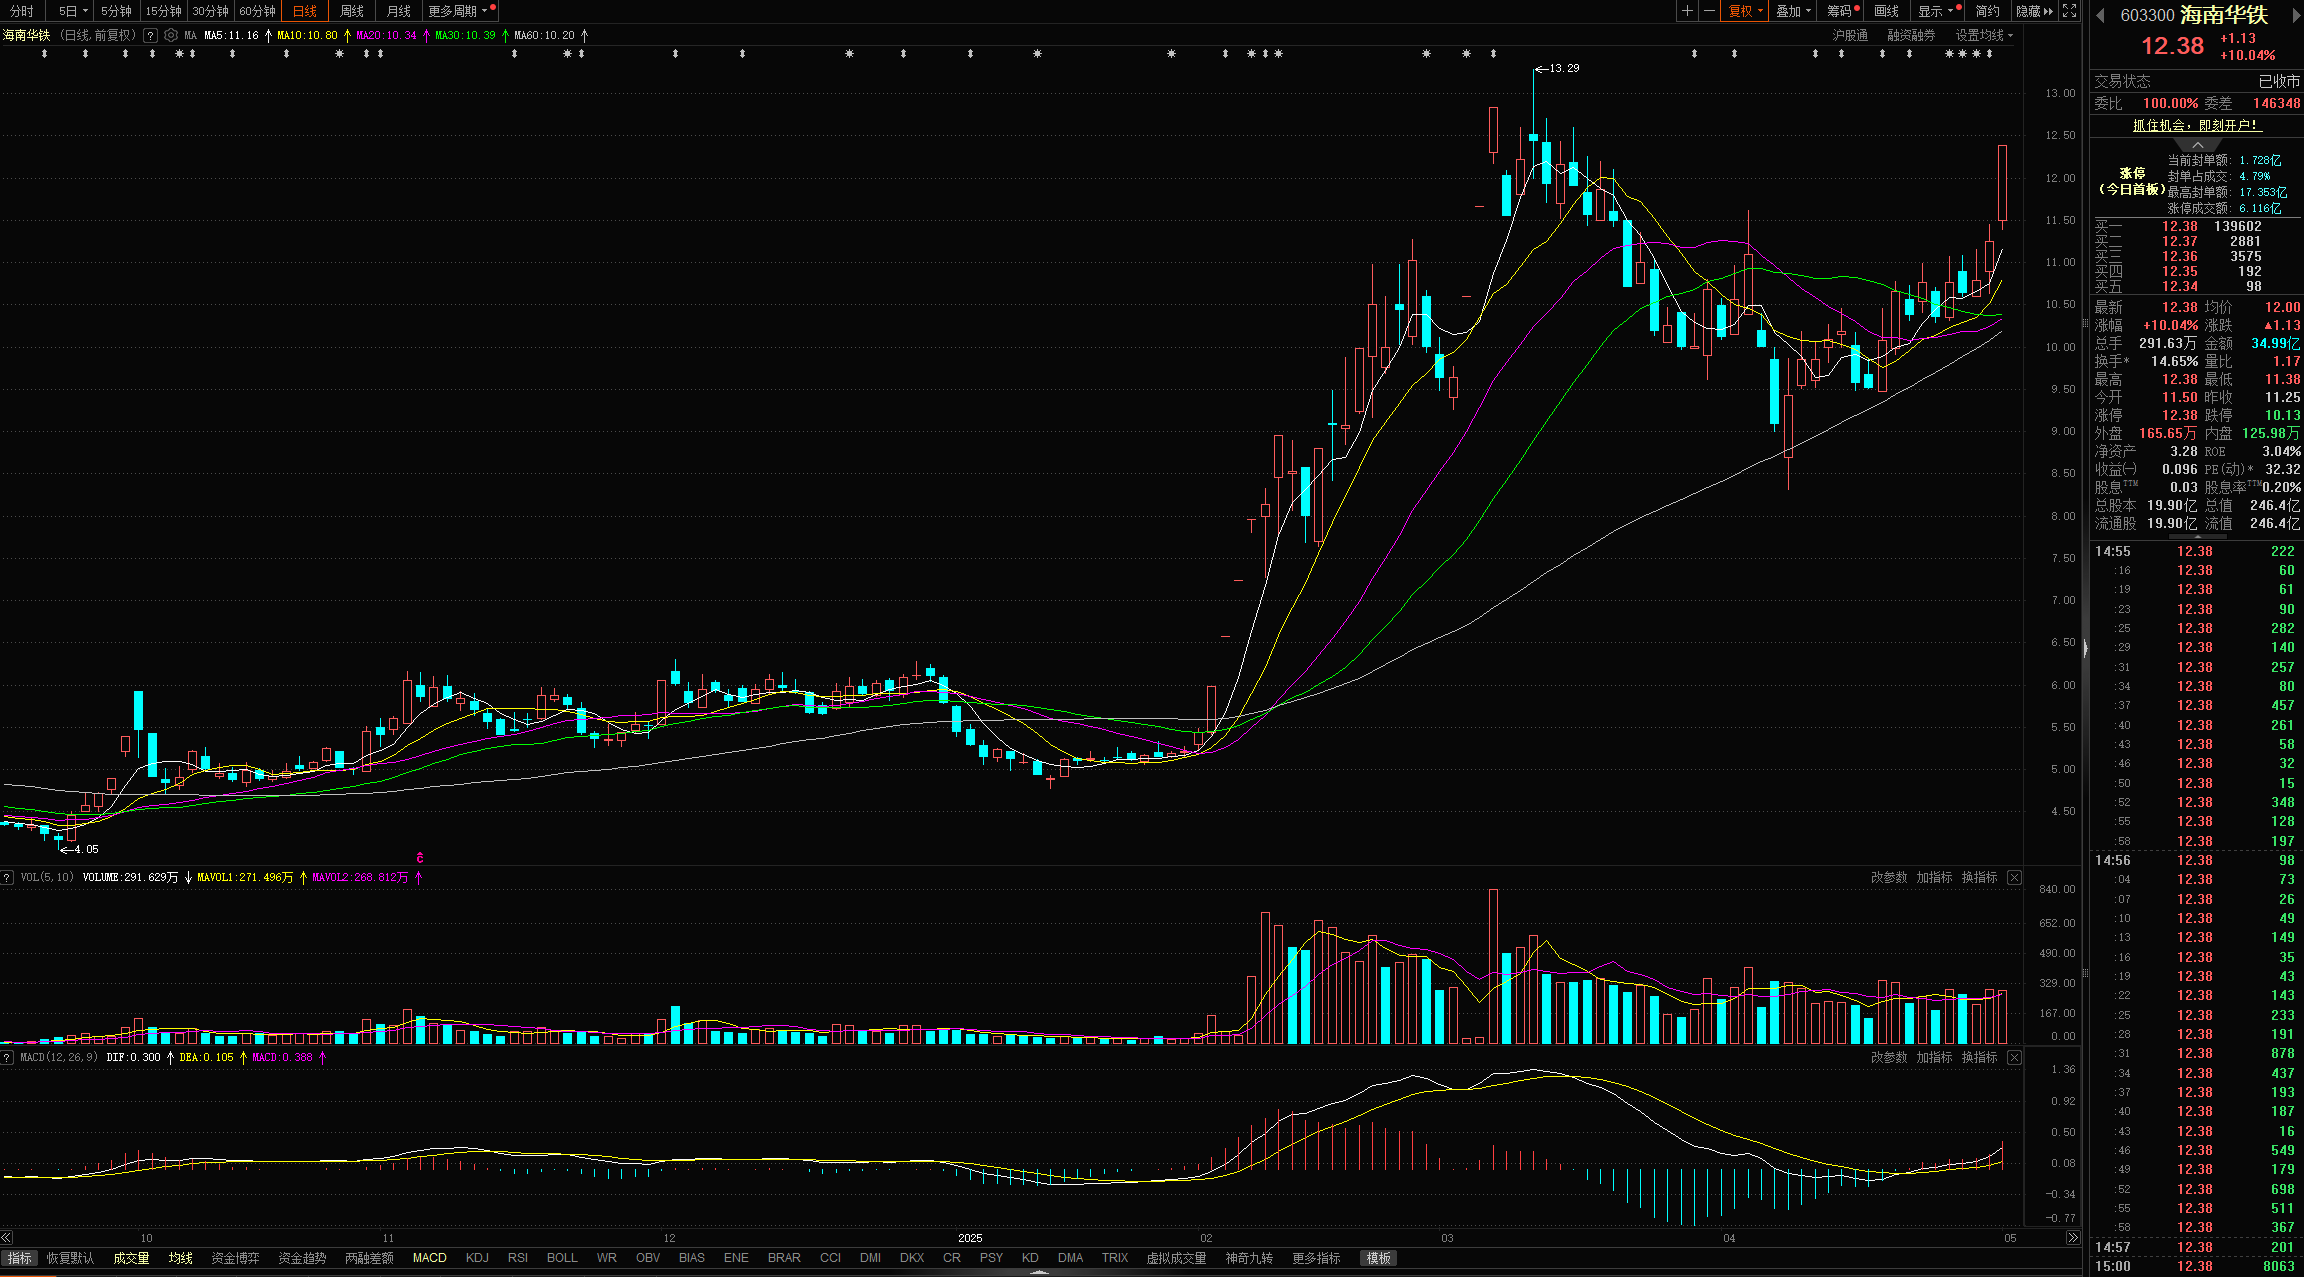This screenshot has width=2304, height=1277.
Task: Select the BOLL indicator
Action: (562, 1258)
